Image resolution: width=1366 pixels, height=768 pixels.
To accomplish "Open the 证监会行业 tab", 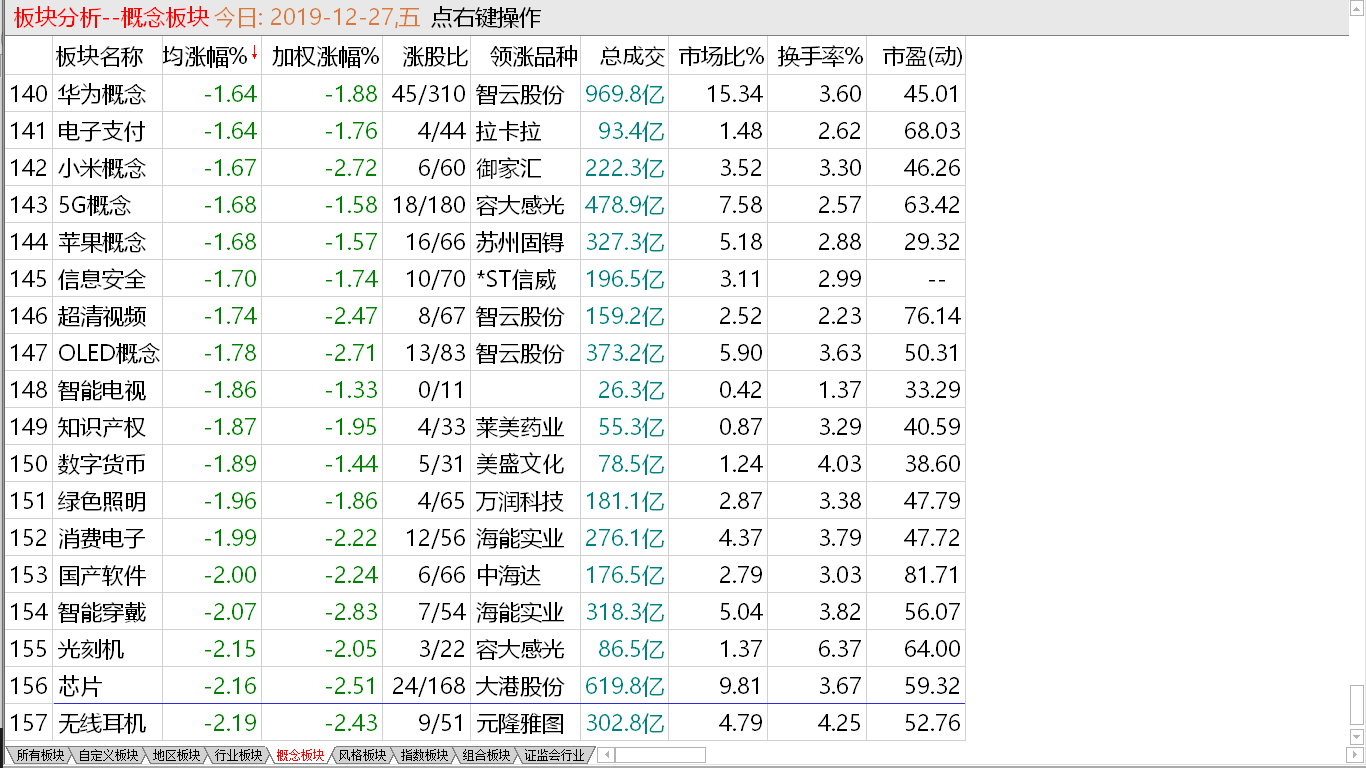I will point(554,755).
